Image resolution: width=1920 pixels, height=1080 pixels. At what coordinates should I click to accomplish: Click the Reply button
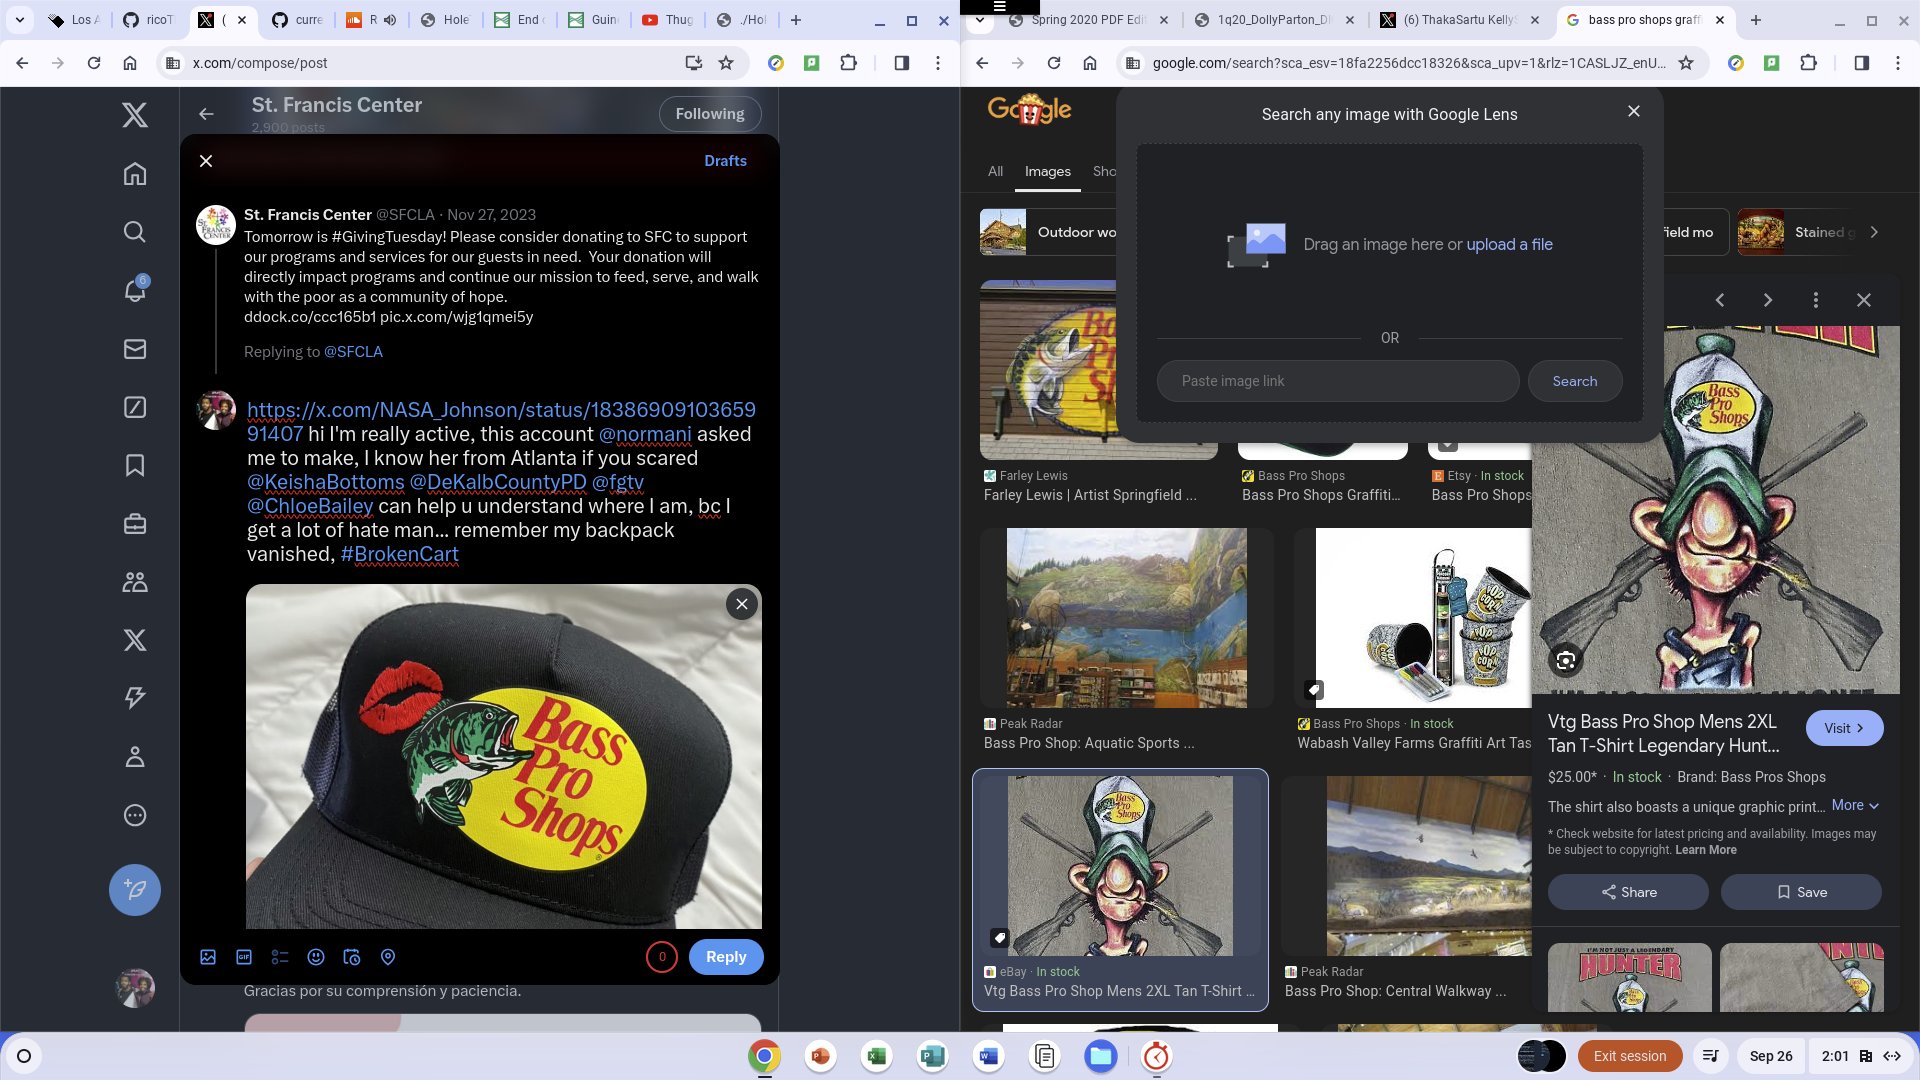(x=726, y=957)
